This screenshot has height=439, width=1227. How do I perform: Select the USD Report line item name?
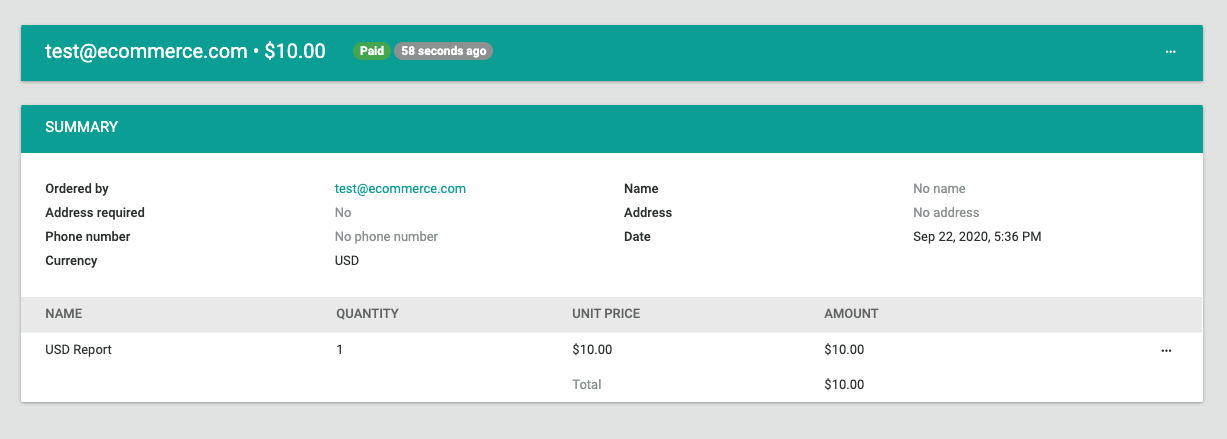tap(78, 350)
